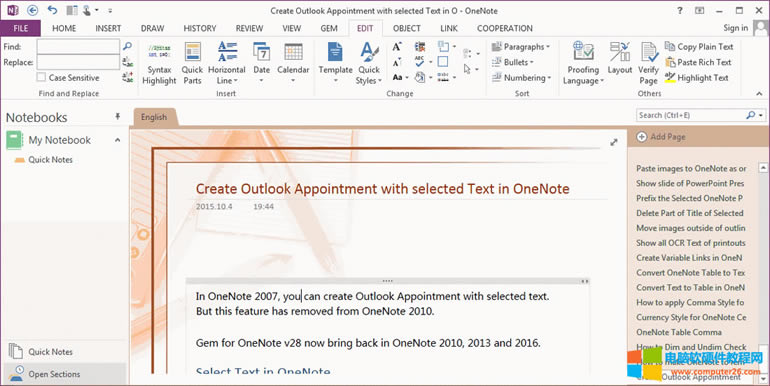Open the Syntax Highlight tool

[159, 64]
